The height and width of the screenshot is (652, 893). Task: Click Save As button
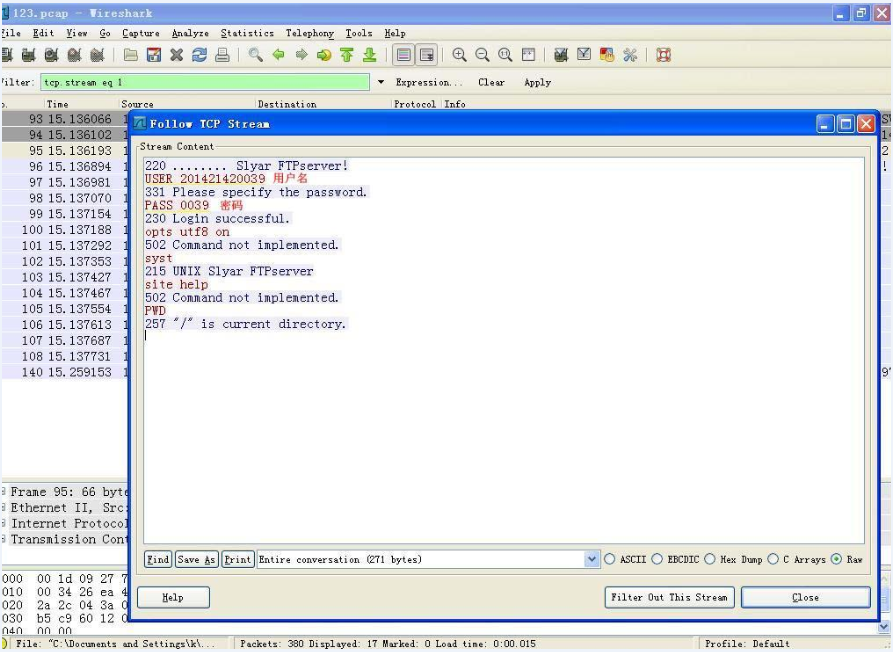point(196,559)
